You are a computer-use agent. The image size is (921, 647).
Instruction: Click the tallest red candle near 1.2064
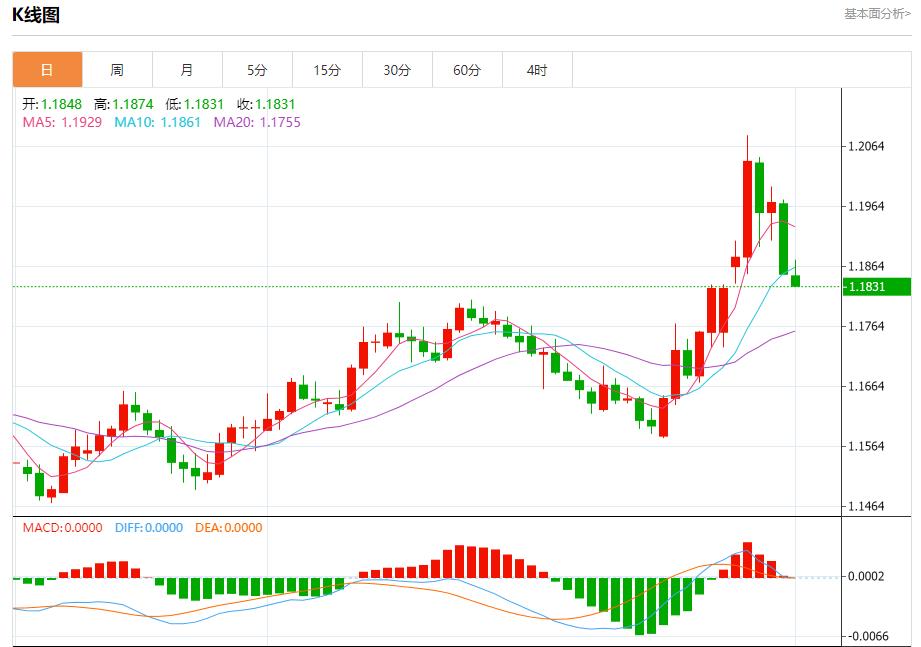click(x=747, y=208)
